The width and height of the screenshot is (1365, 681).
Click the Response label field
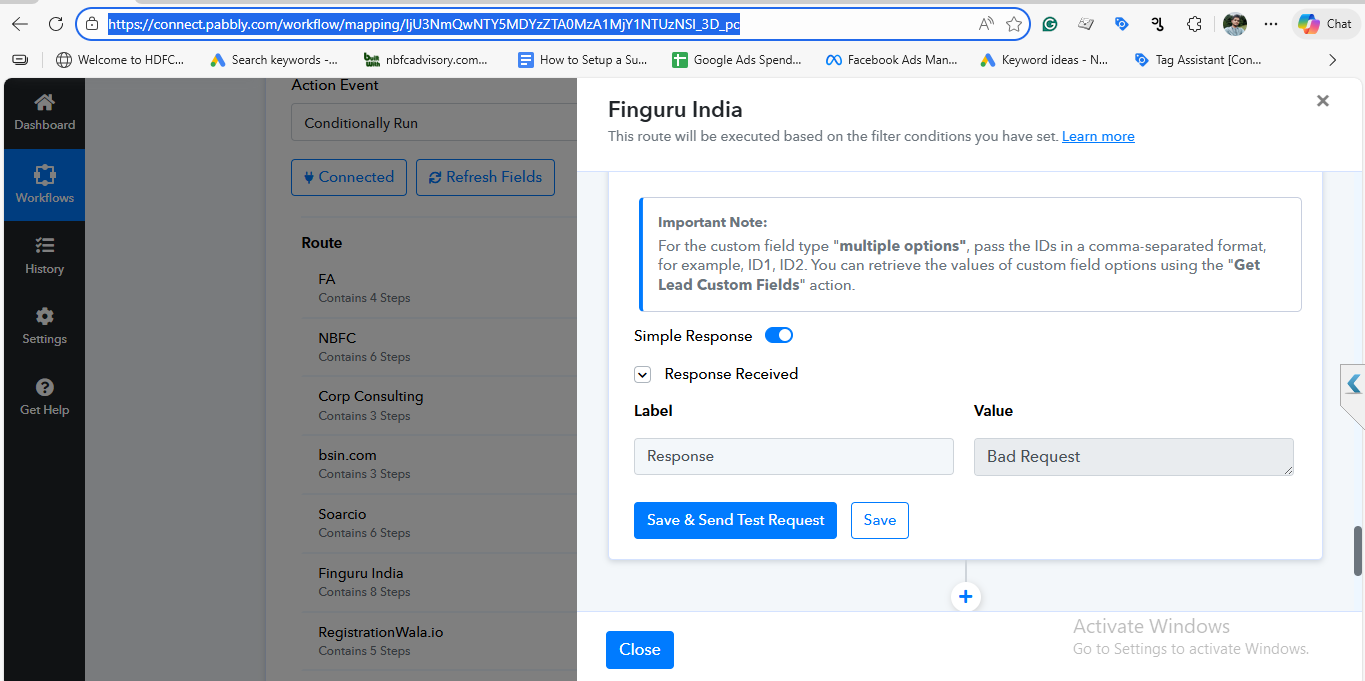pyautogui.click(x=794, y=456)
